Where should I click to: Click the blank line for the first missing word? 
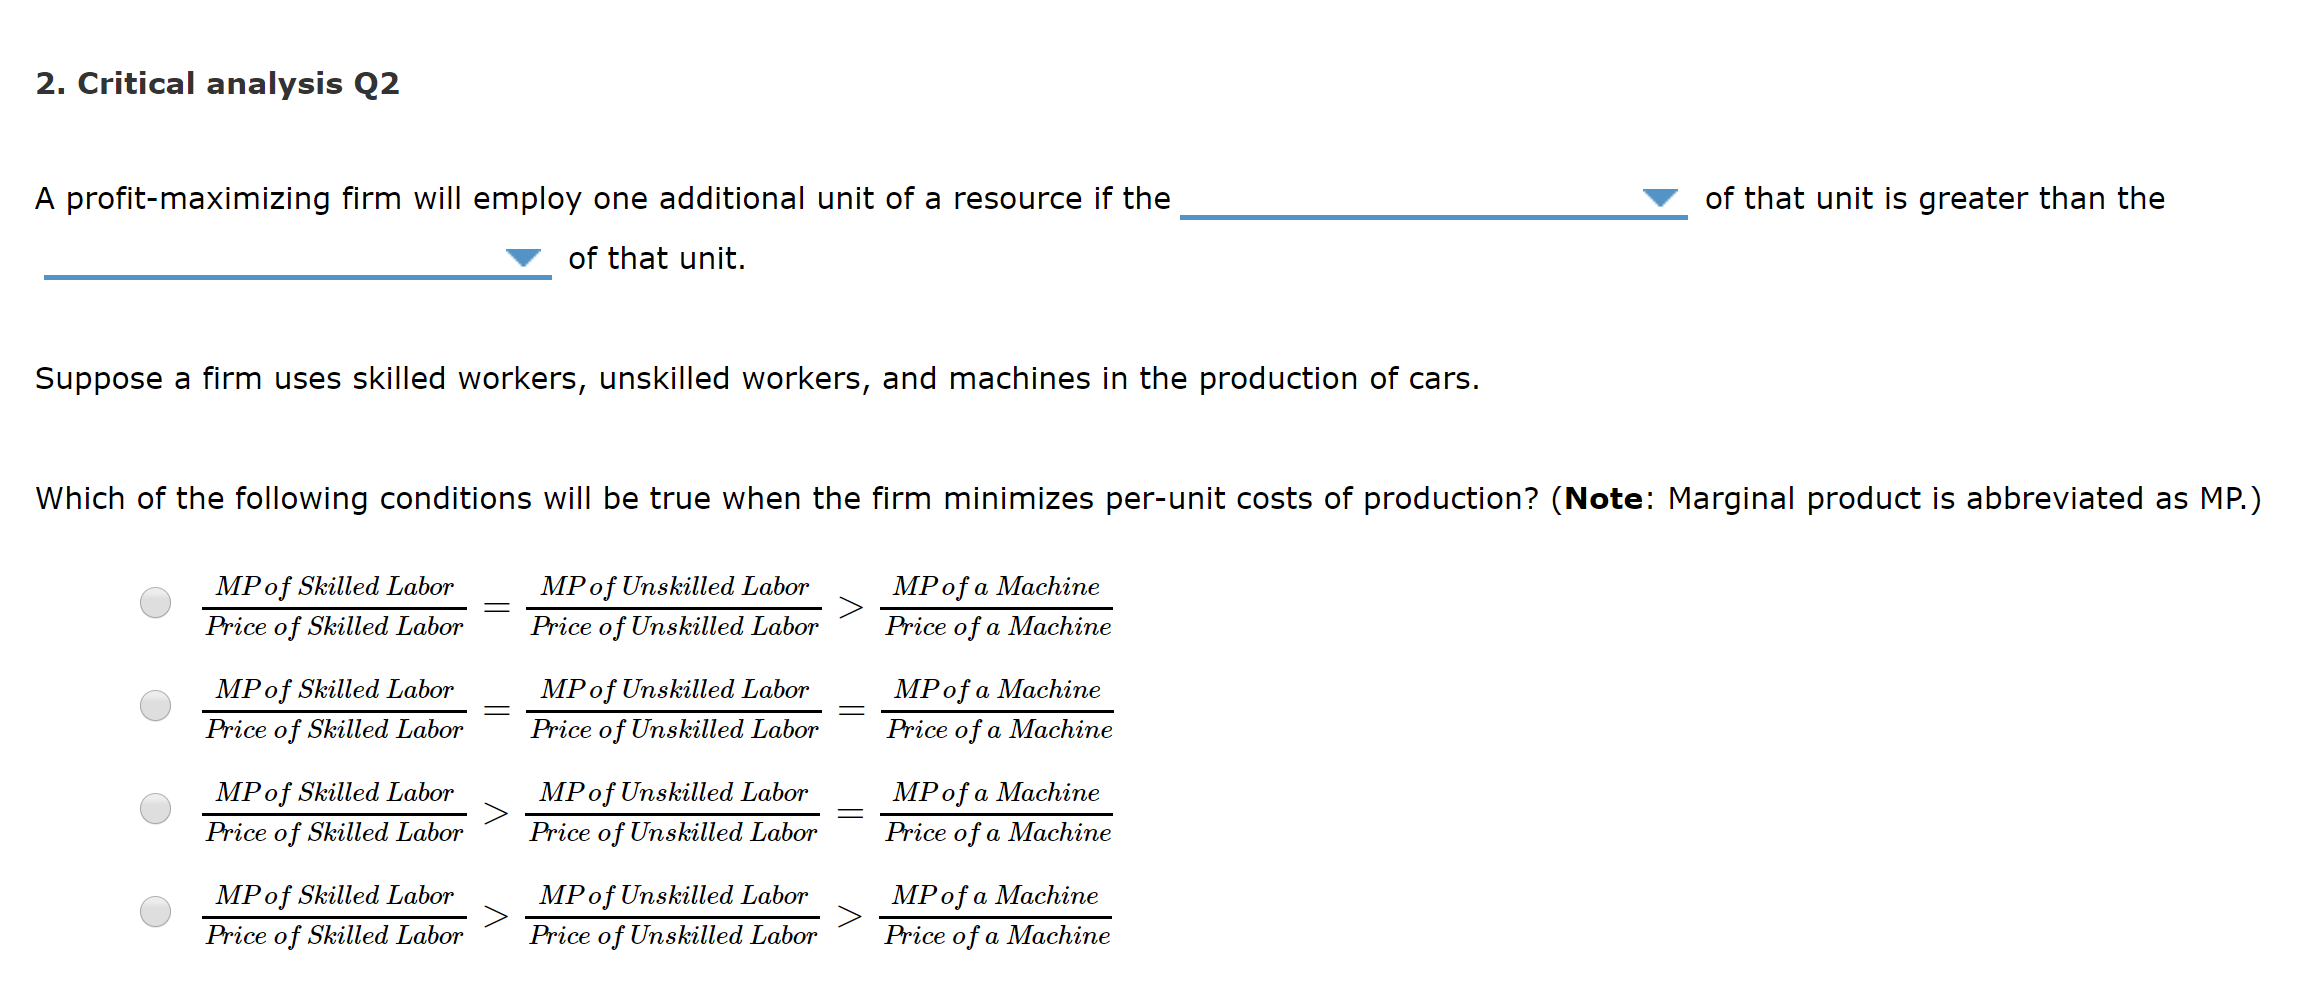coord(1430,215)
